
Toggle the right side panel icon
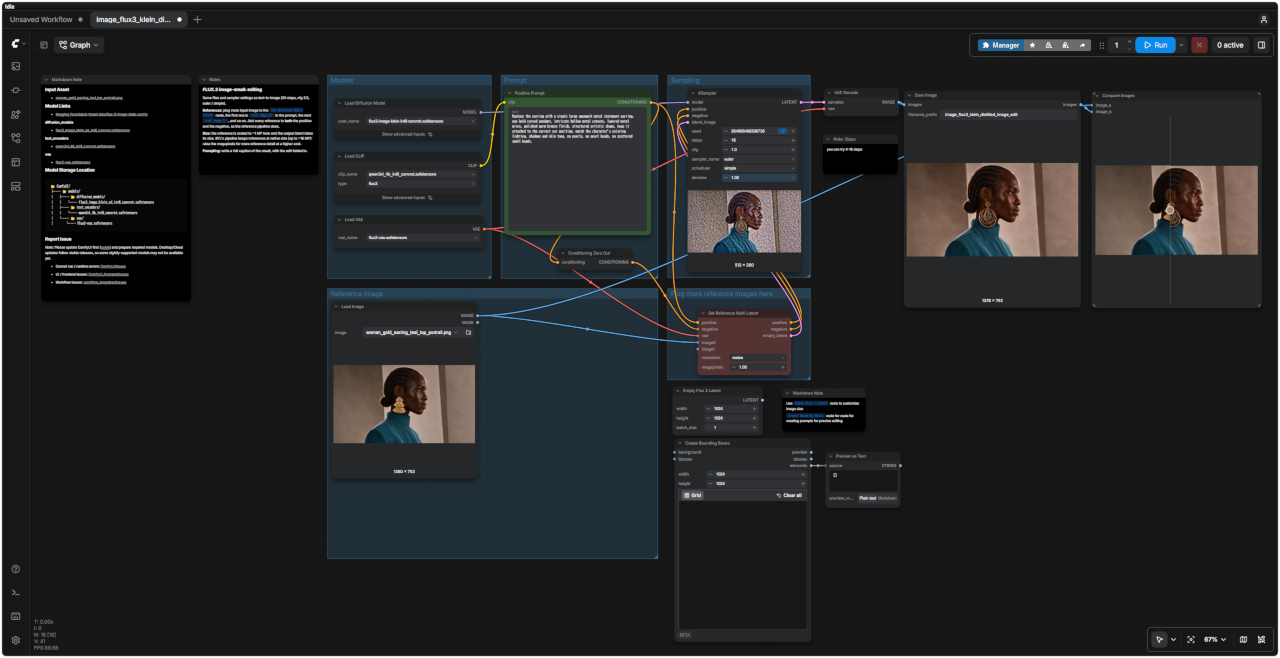(1261, 45)
